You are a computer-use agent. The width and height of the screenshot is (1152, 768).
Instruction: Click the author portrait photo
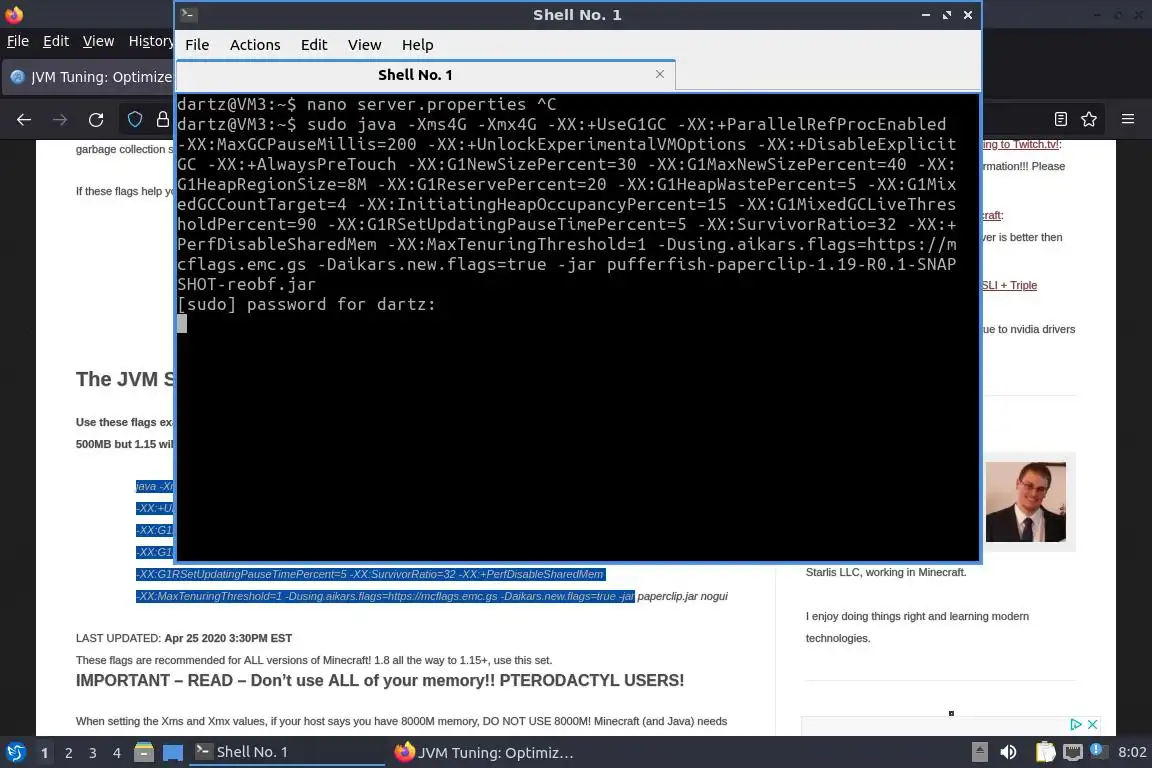tap(1026, 502)
